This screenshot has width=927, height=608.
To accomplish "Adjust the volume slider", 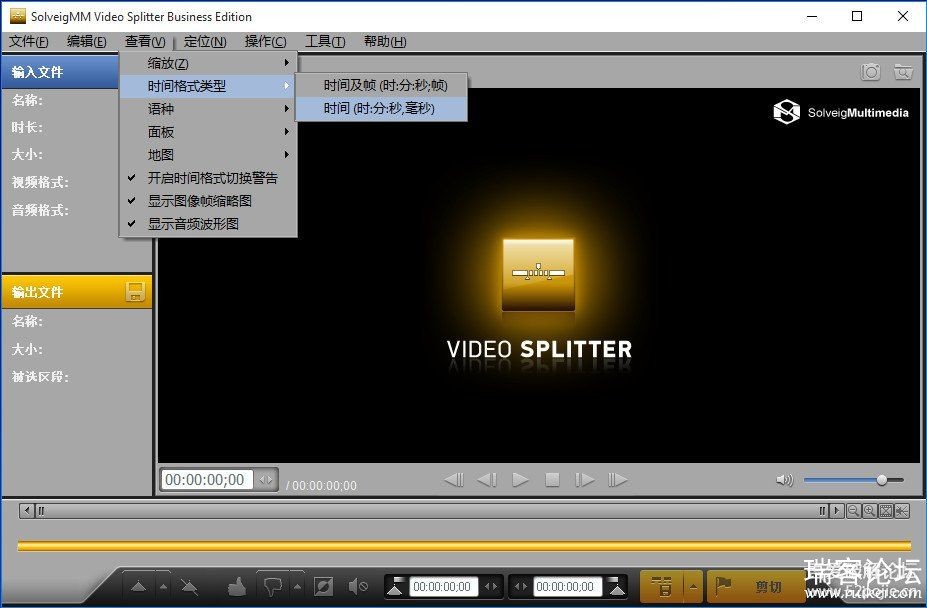I will click(854, 480).
